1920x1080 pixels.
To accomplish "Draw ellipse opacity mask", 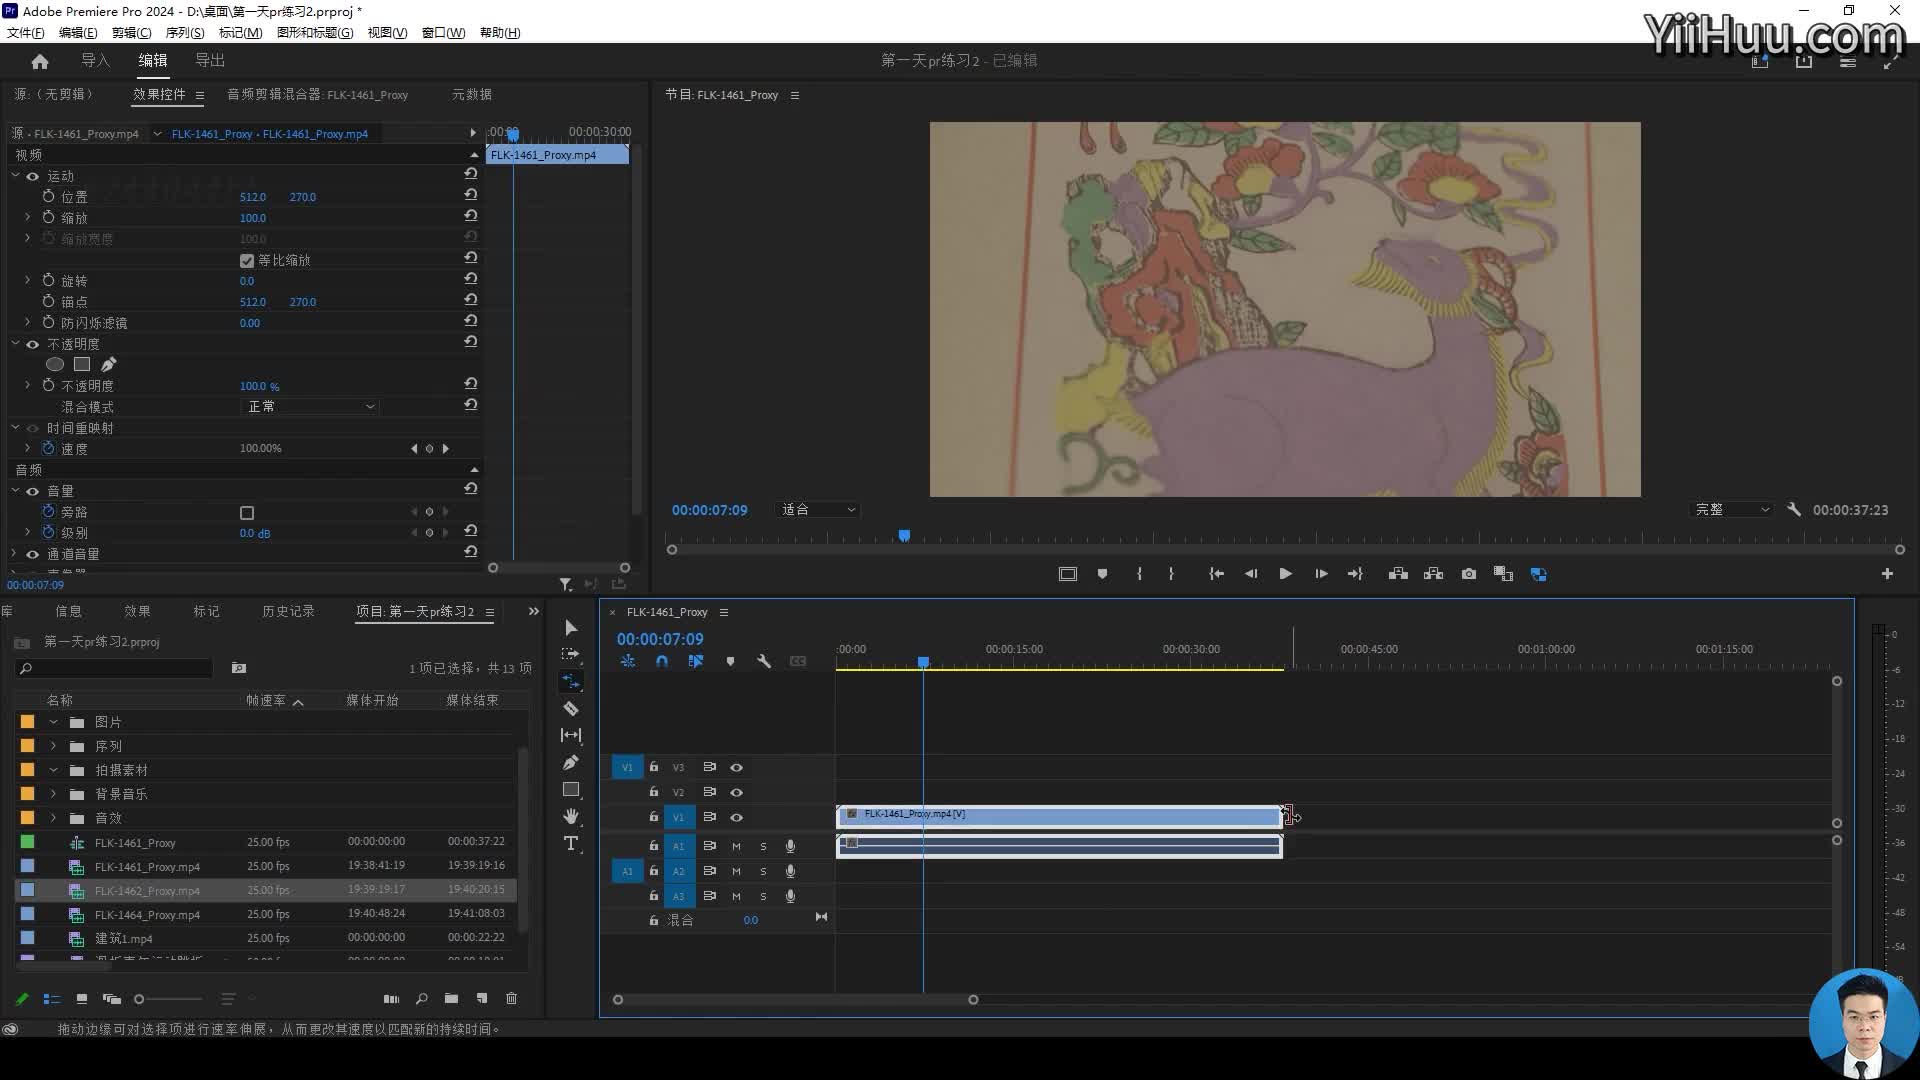I will tap(55, 364).
